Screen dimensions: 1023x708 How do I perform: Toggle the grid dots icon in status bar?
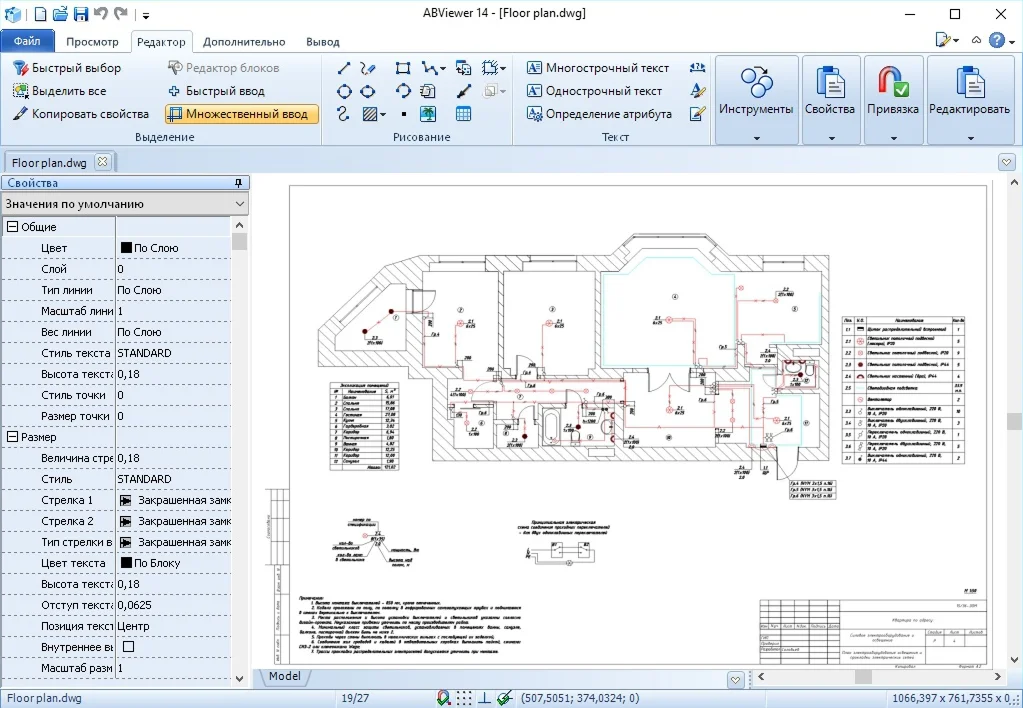click(x=465, y=698)
